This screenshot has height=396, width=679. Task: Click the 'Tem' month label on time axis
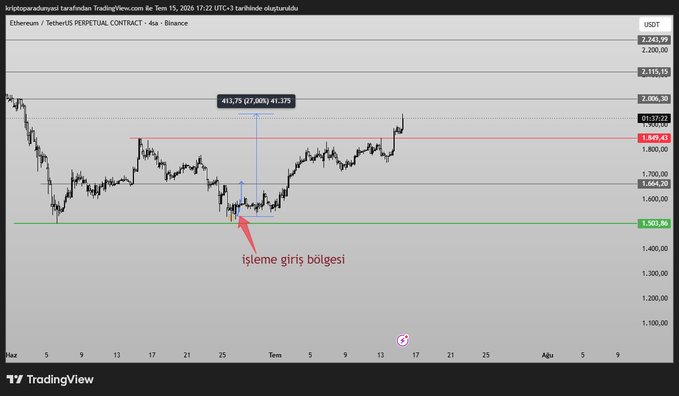[275, 355]
